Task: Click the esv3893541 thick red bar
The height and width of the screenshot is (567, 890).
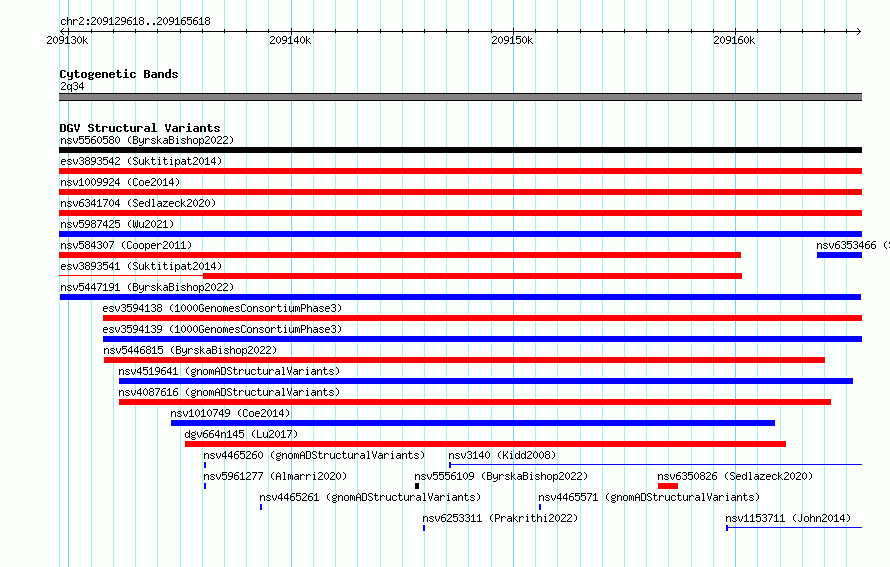Action: click(x=472, y=276)
